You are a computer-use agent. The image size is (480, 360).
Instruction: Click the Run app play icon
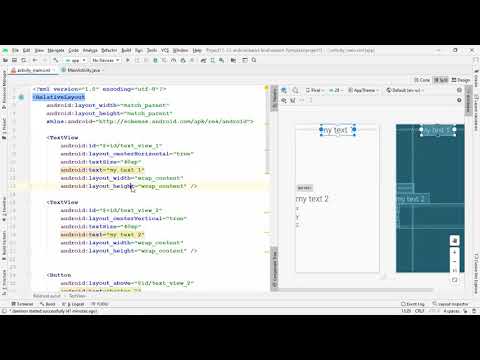coord(128,60)
